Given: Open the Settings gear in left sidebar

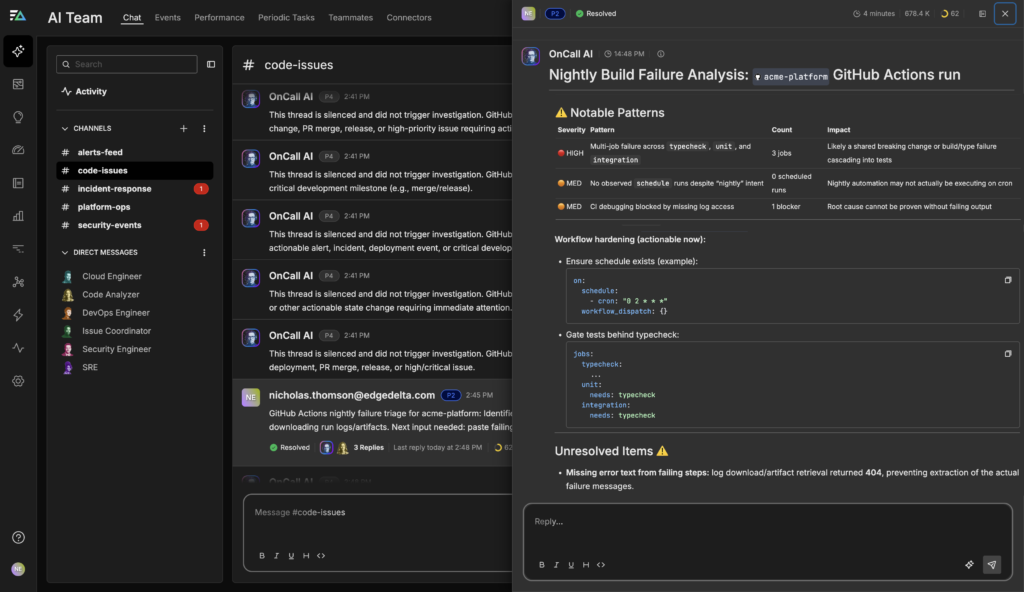Looking at the screenshot, I should (x=18, y=381).
